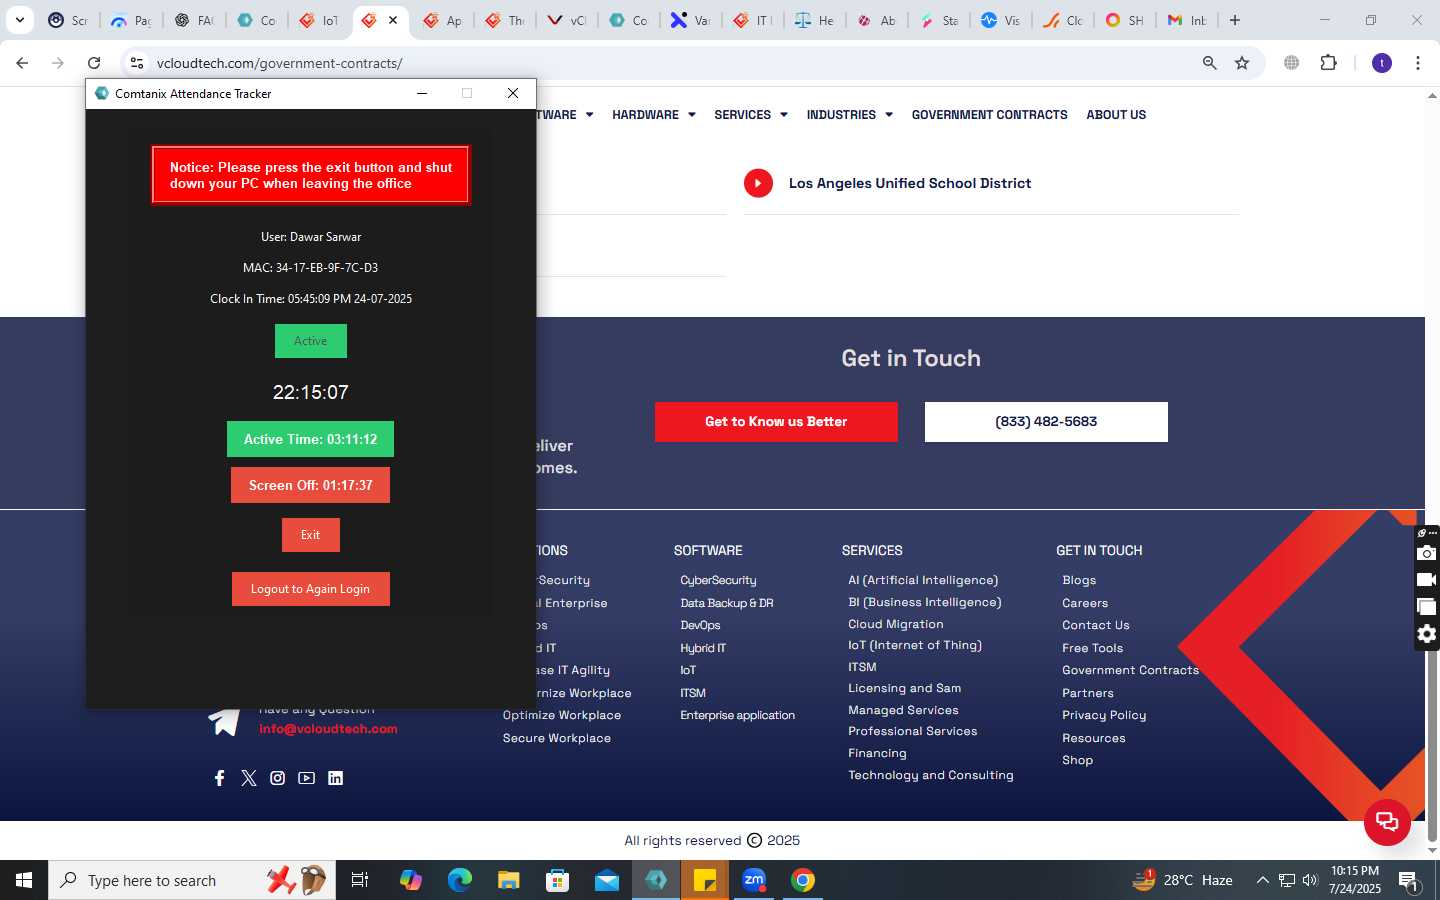Click the Copilot icon in the taskbar
Screen dimensions: 1440x900
(x=410, y=880)
